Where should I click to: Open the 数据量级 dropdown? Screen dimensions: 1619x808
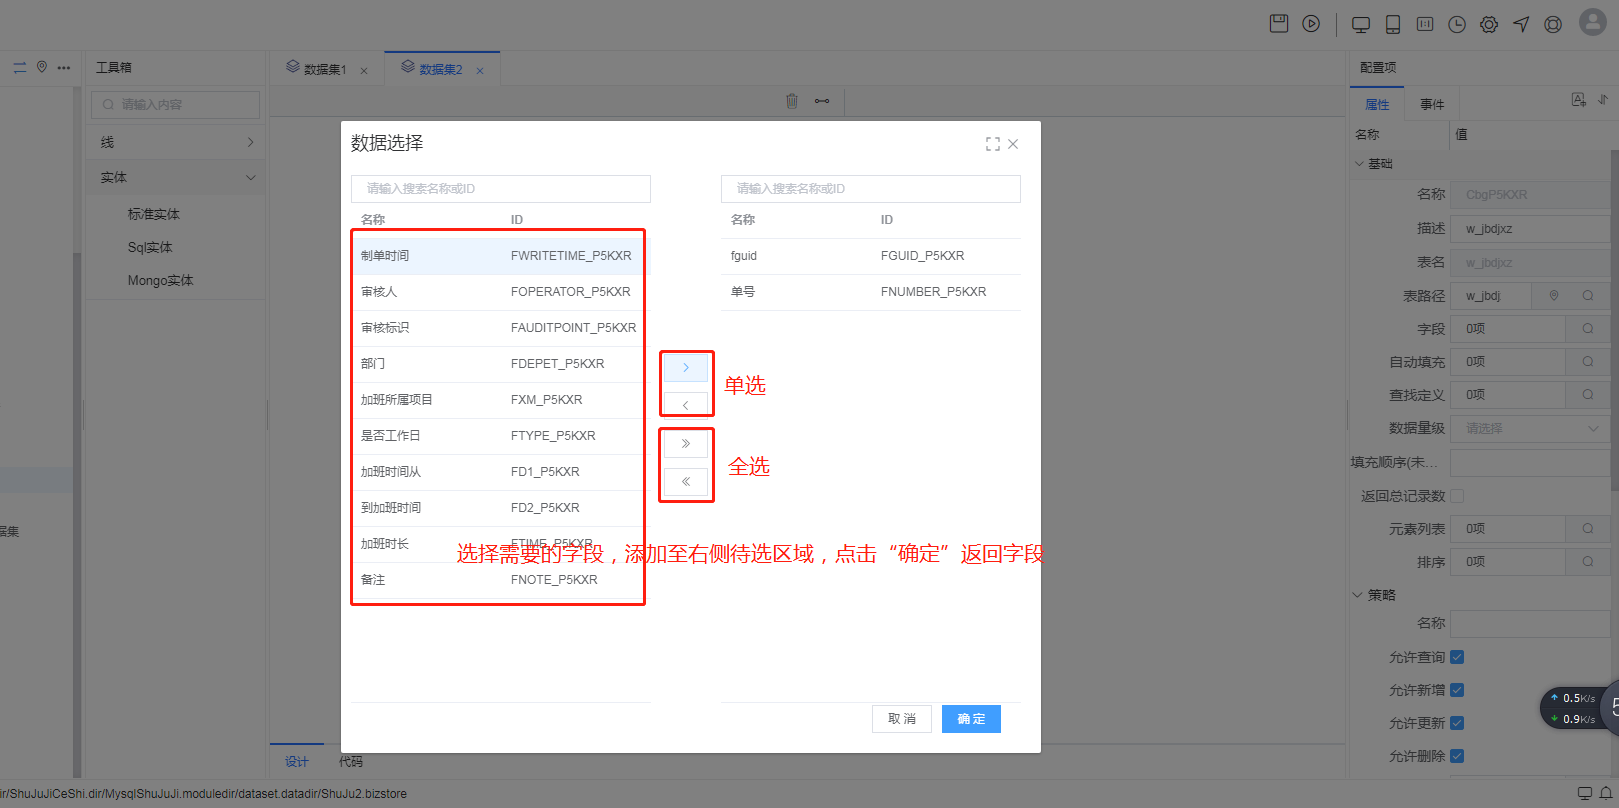pos(1529,428)
